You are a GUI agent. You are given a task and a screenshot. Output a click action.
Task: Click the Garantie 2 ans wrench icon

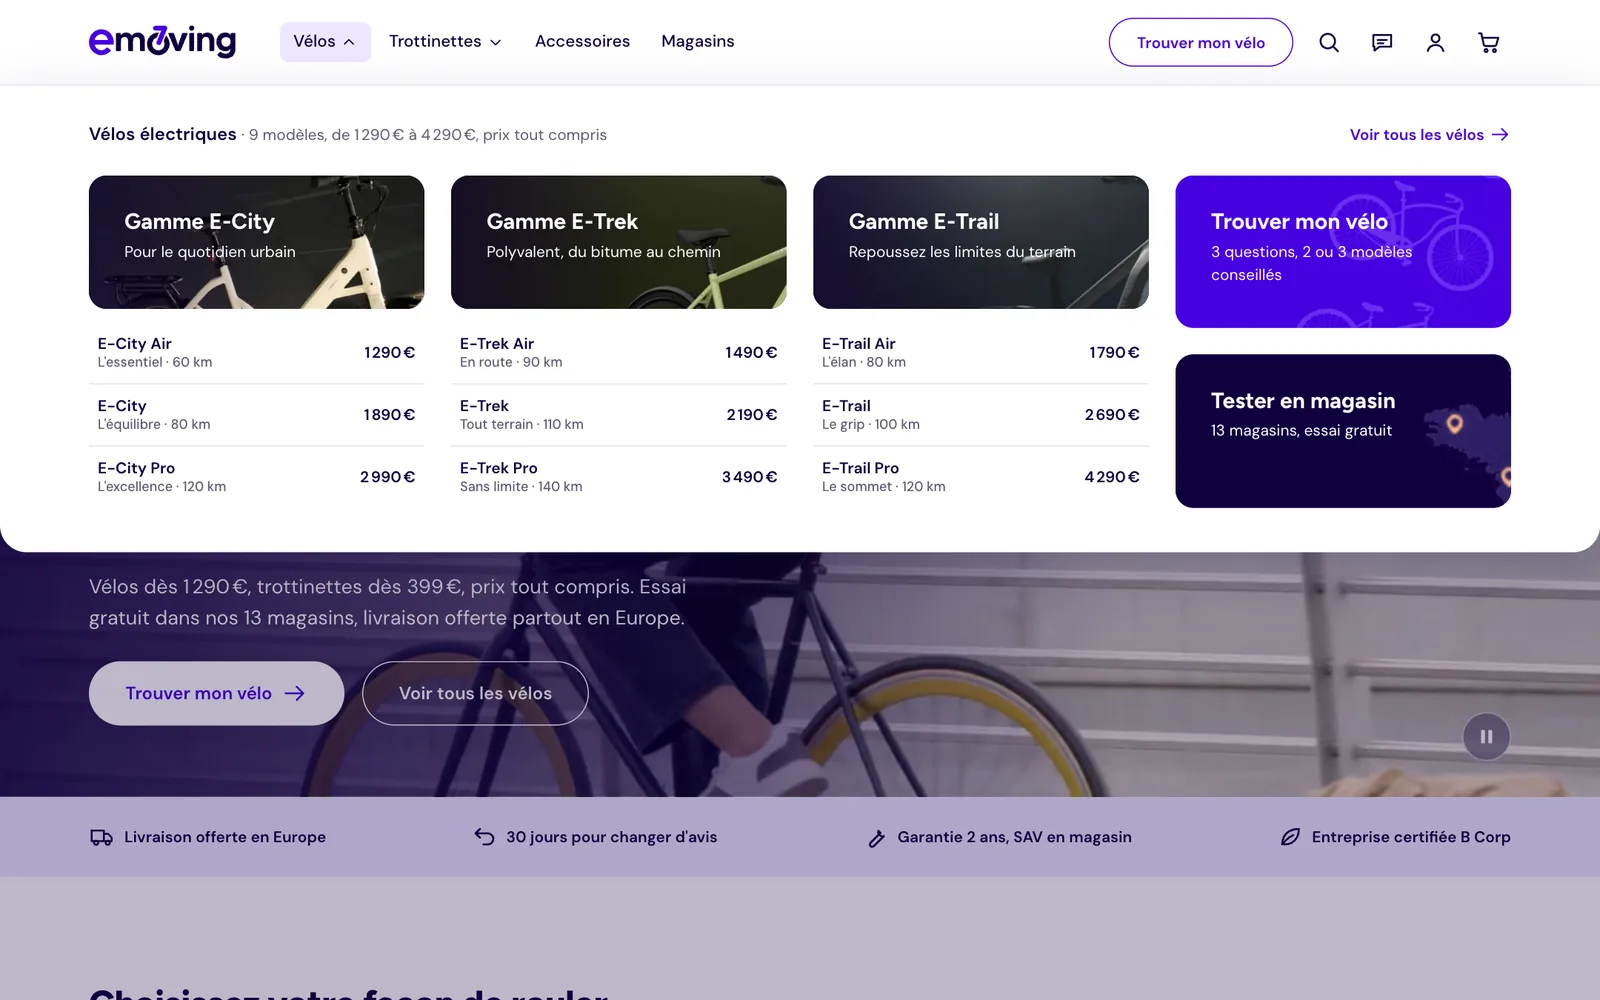click(x=876, y=838)
